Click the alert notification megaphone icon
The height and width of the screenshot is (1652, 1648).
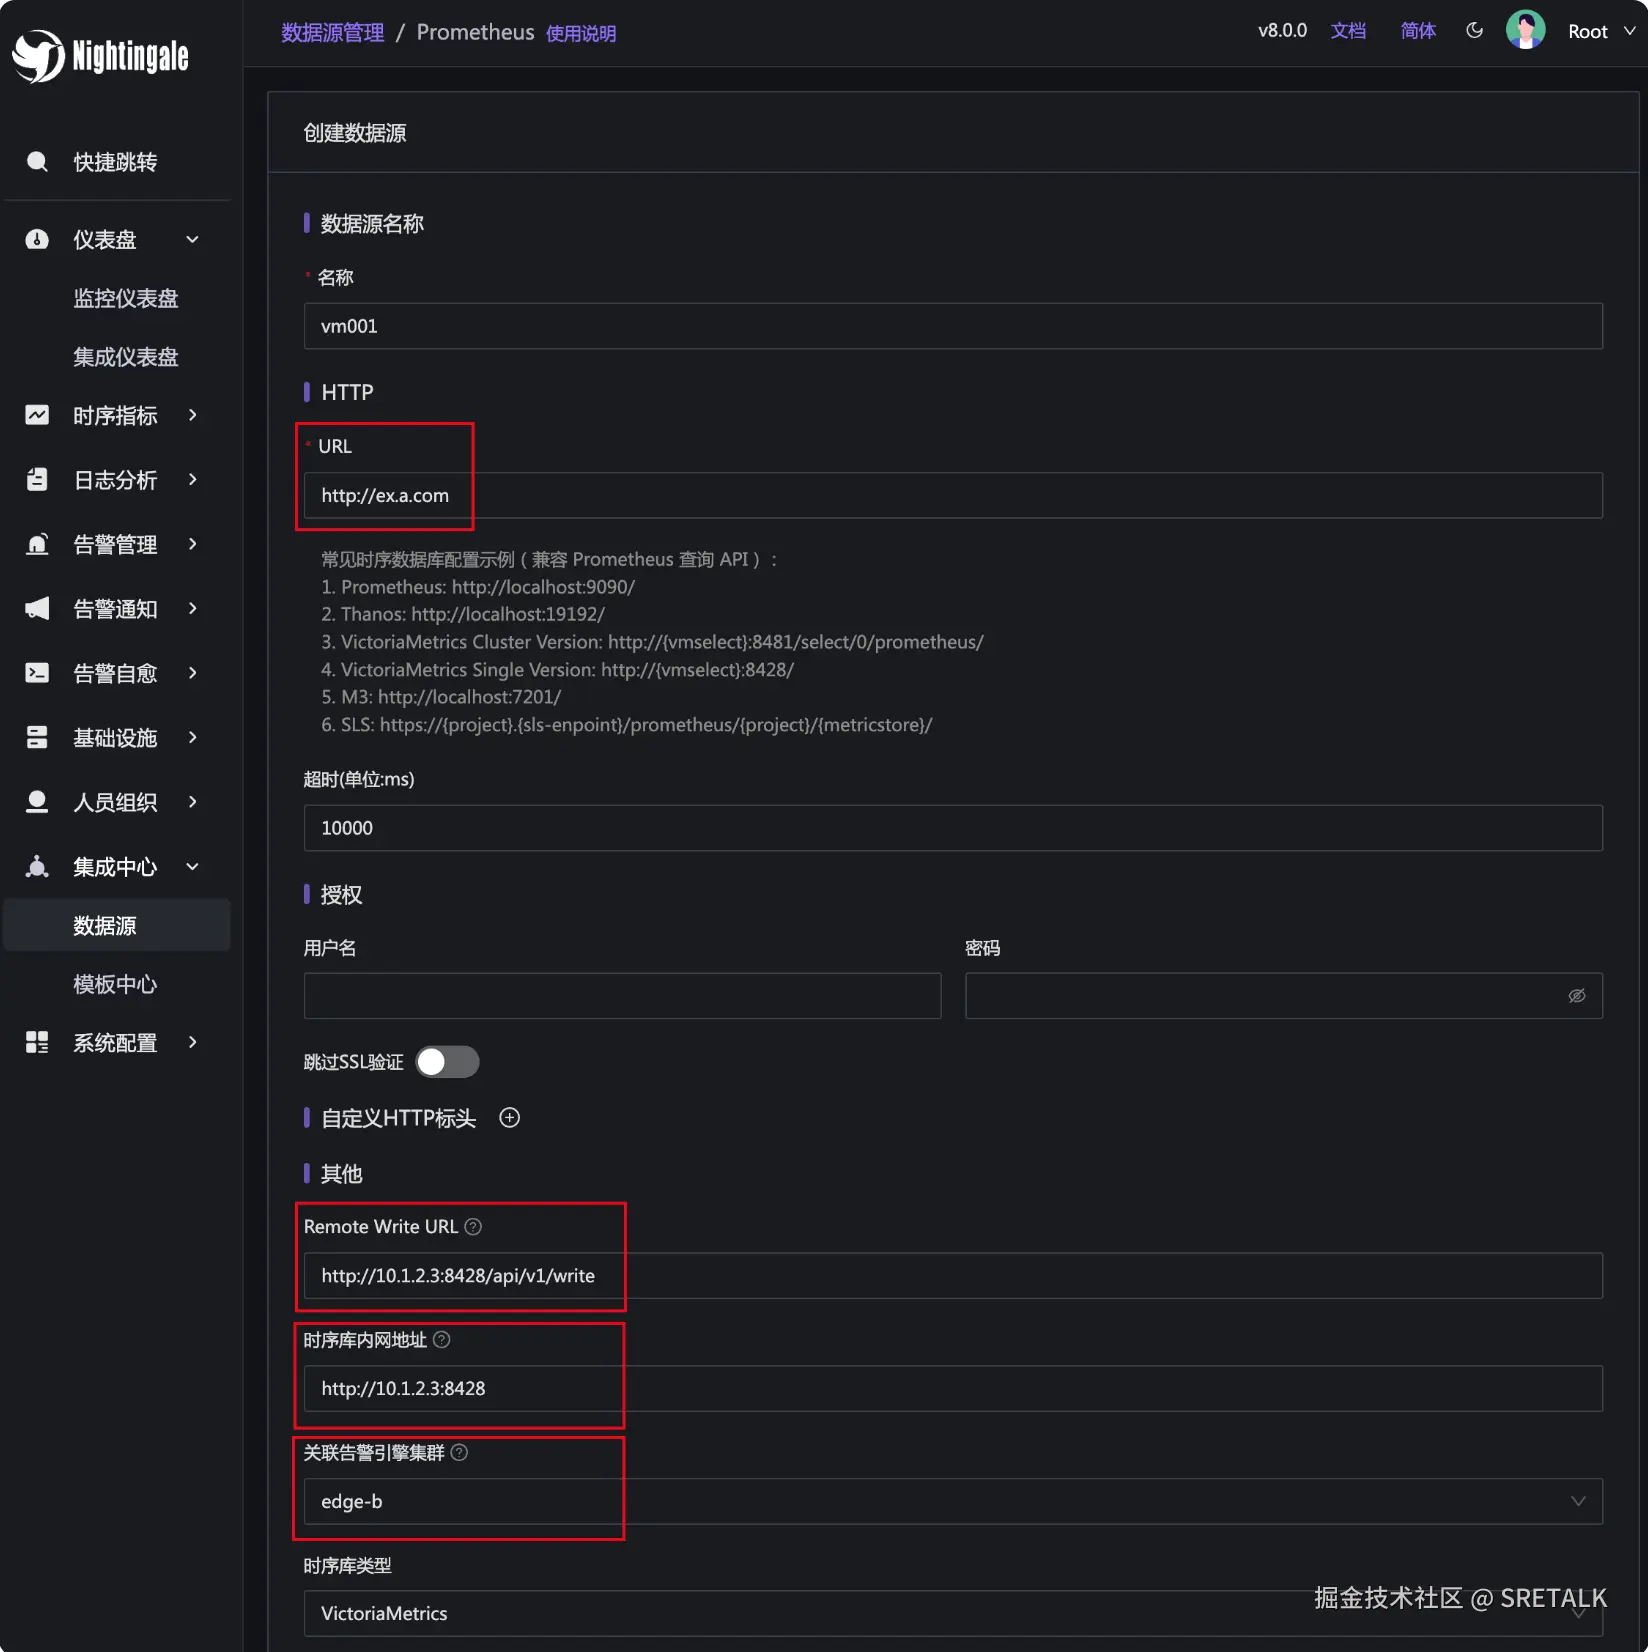[37, 609]
